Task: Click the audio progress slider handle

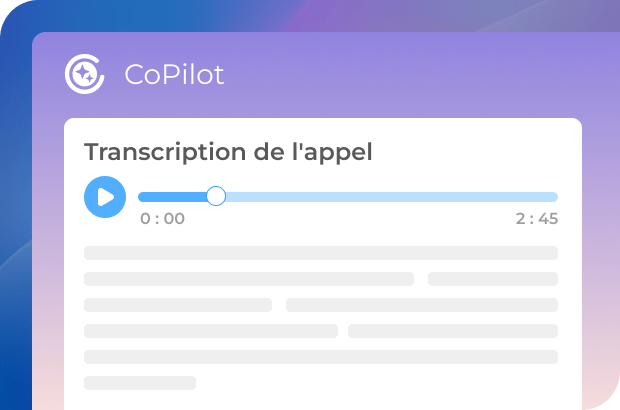Action: (x=216, y=196)
